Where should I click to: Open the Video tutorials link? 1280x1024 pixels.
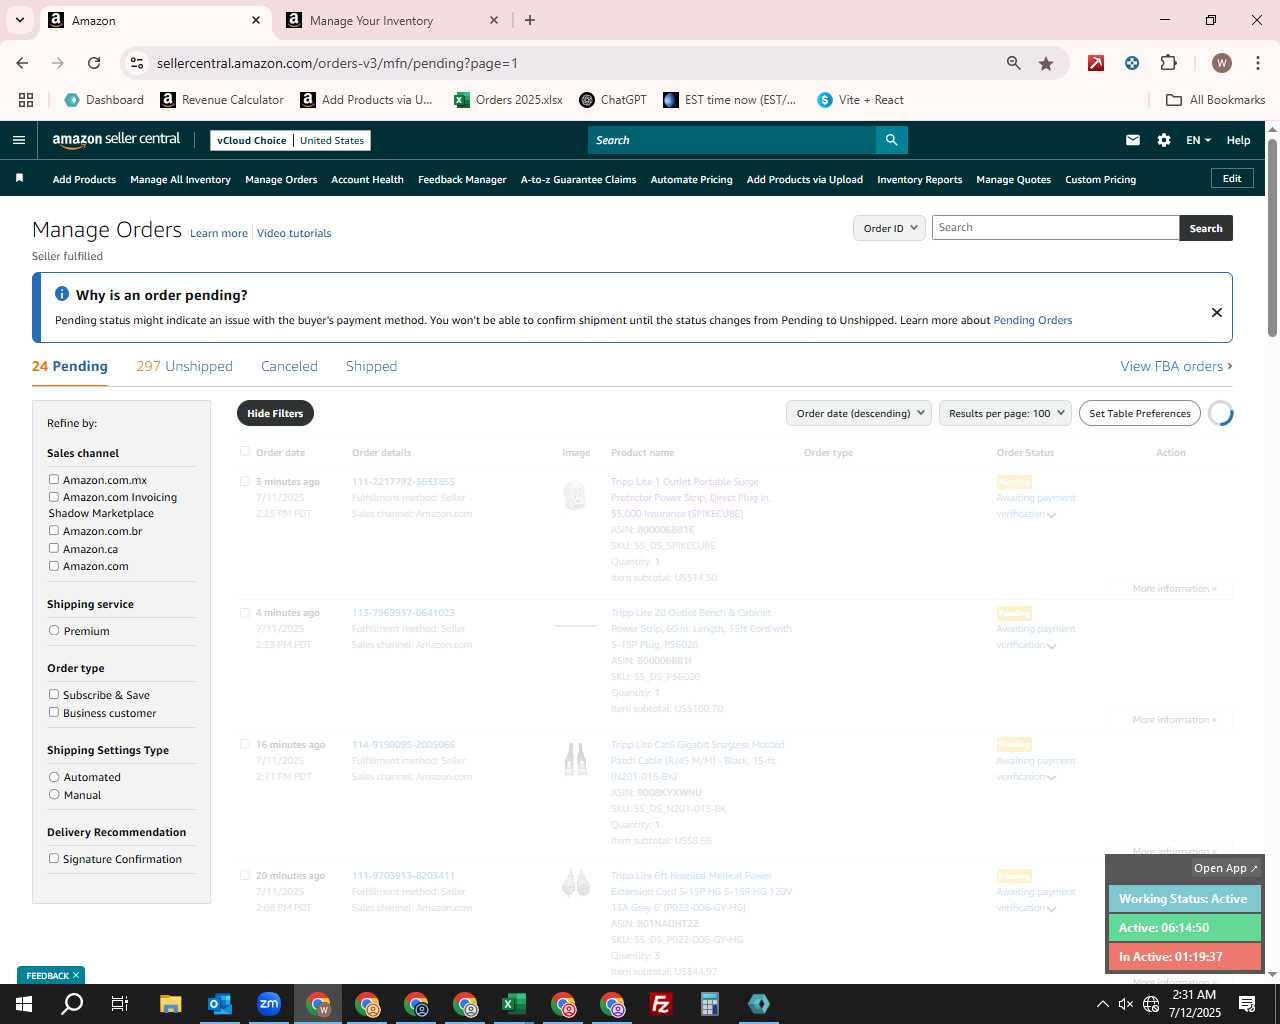pos(294,233)
